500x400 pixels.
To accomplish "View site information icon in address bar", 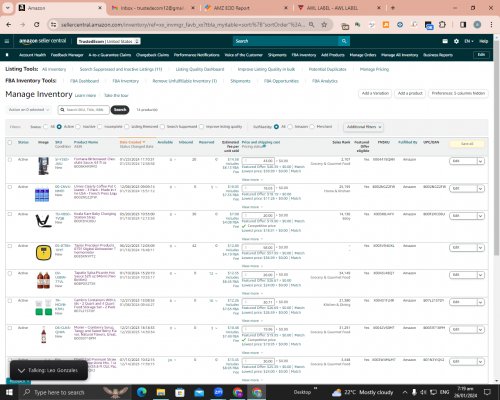I will tap(53, 25).
